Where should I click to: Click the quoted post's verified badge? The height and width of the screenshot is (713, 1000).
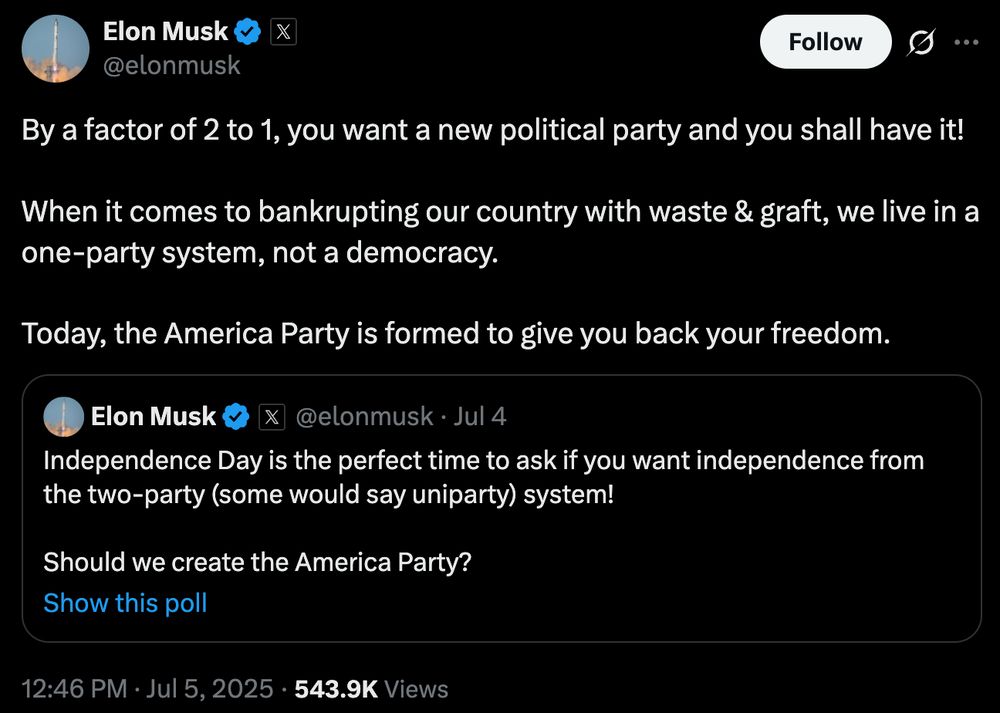[236, 416]
